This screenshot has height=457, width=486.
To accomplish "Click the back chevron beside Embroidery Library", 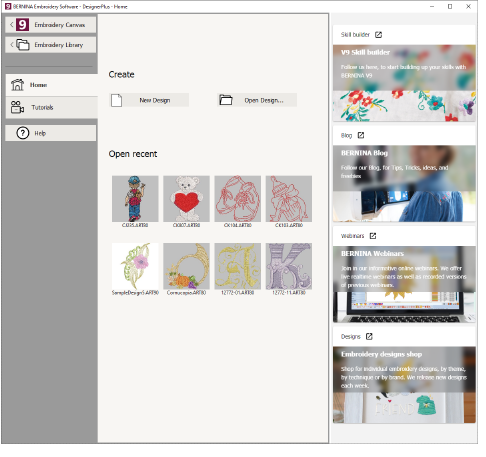I will coord(12,45).
